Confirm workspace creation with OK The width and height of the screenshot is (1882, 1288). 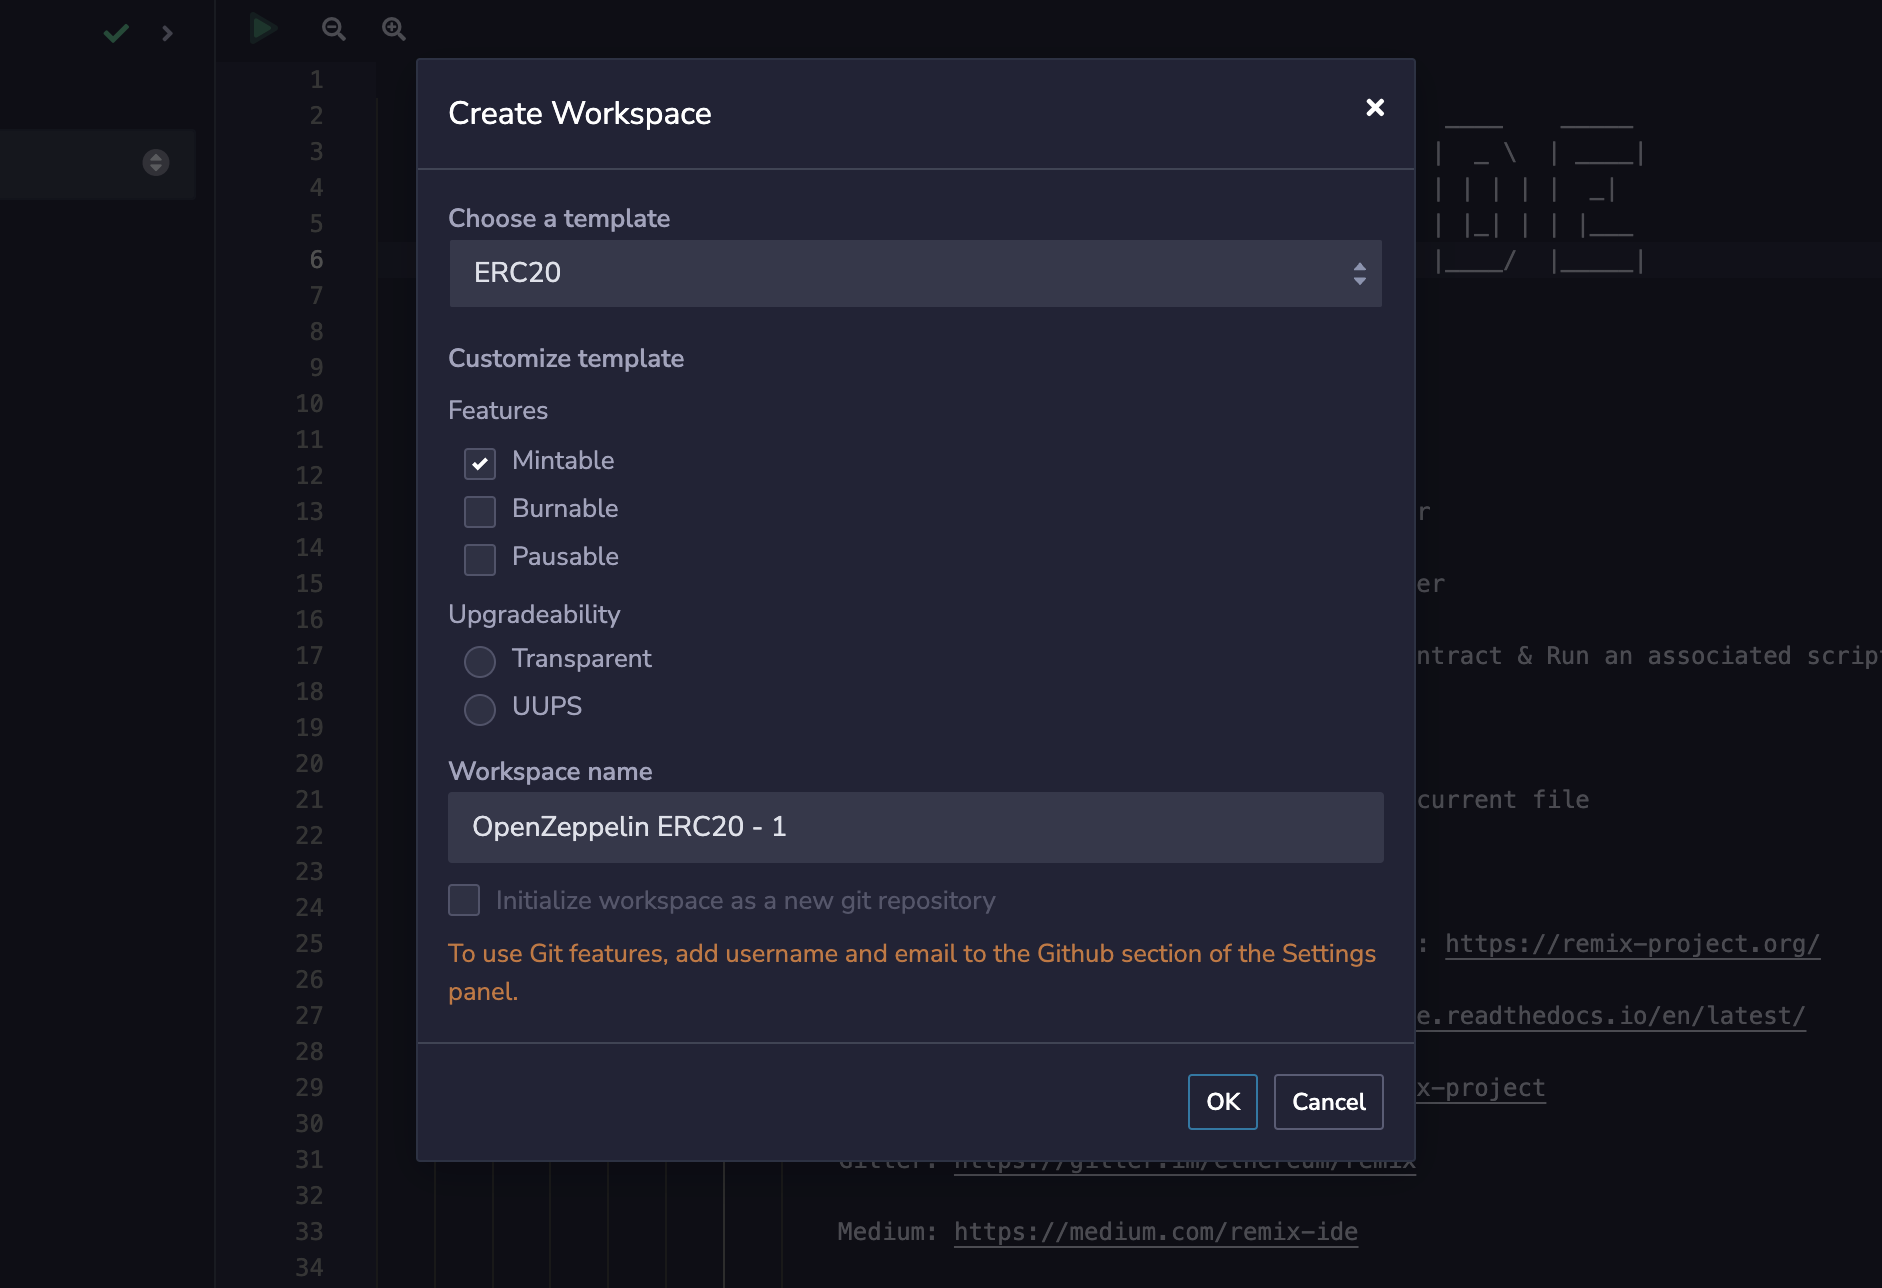tap(1222, 1102)
